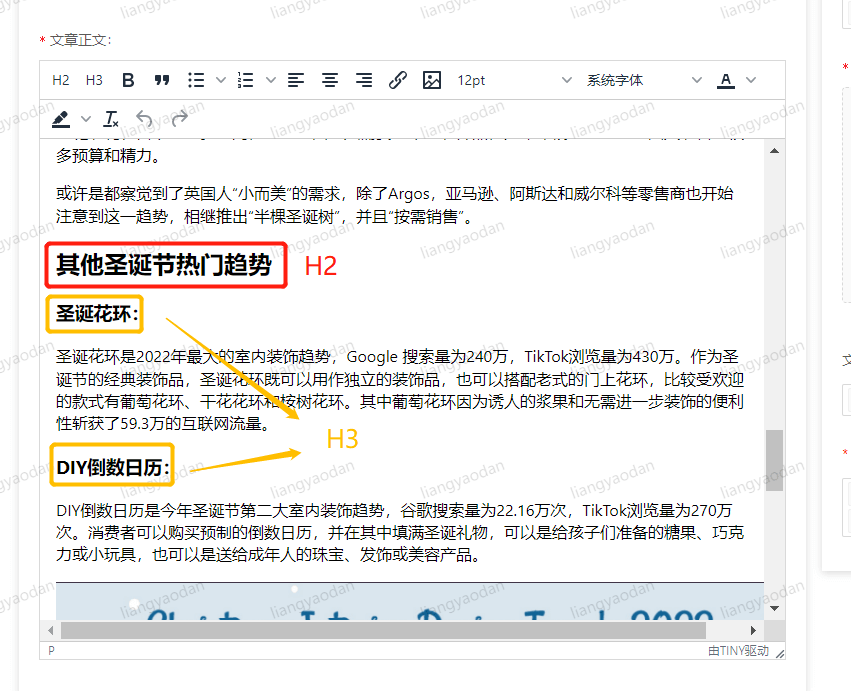The height and width of the screenshot is (691, 851).
Task: Toggle the H2 heading format
Action: [61, 80]
